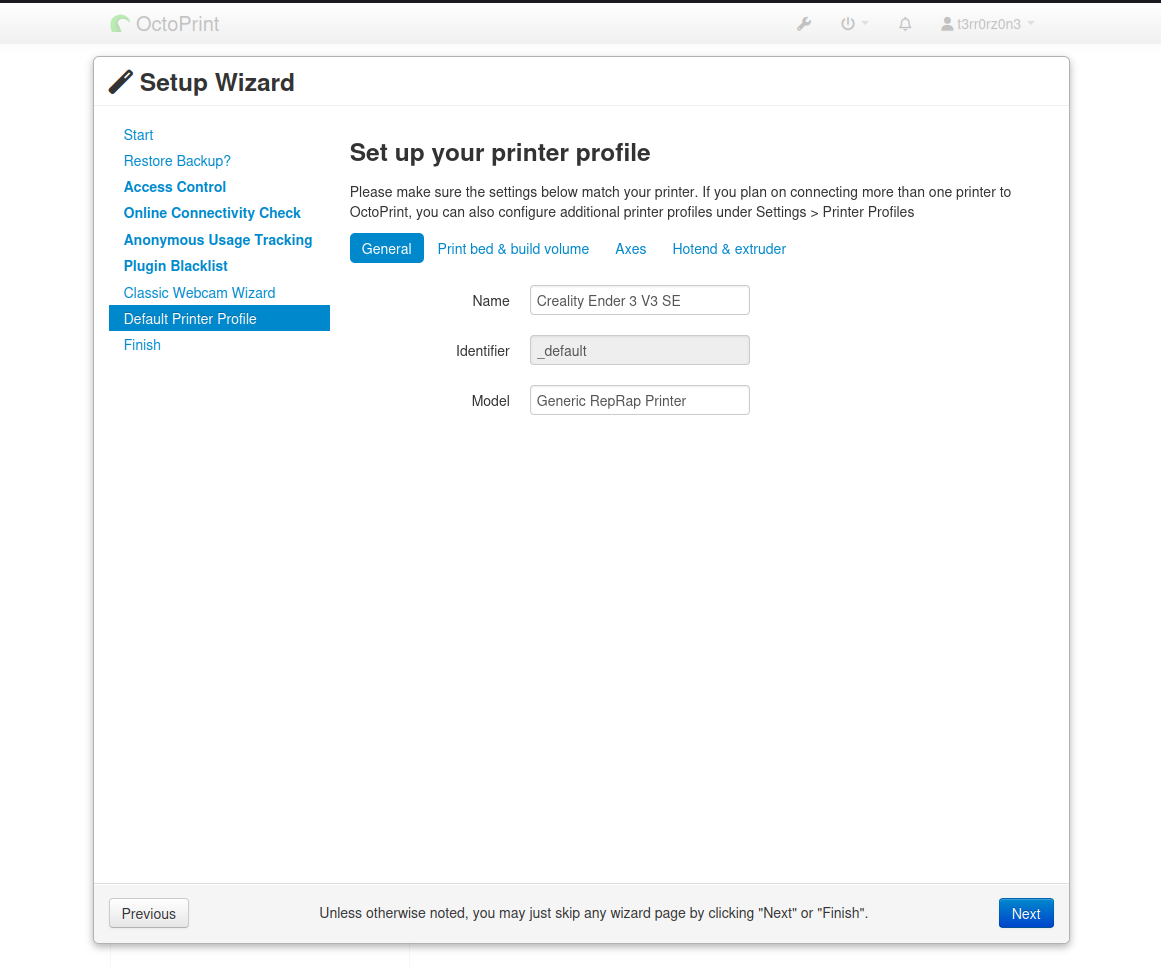Select the Axes tab
The height and width of the screenshot is (969, 1161).
(630, 249)
